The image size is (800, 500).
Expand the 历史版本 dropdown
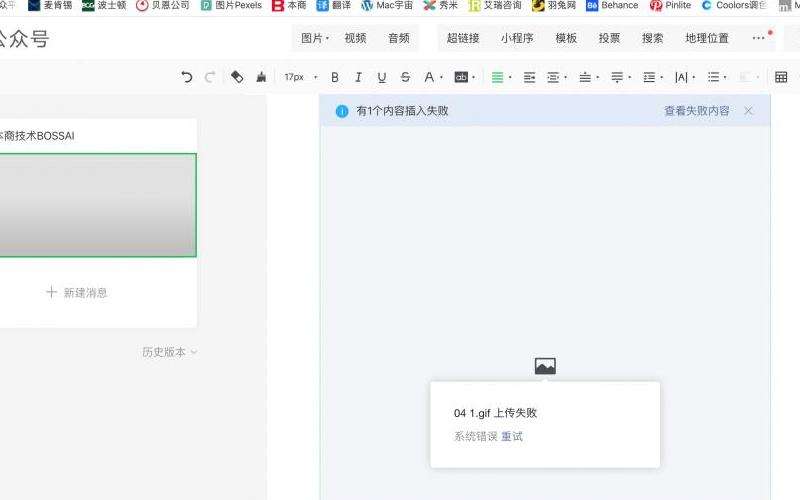[169, 352]
